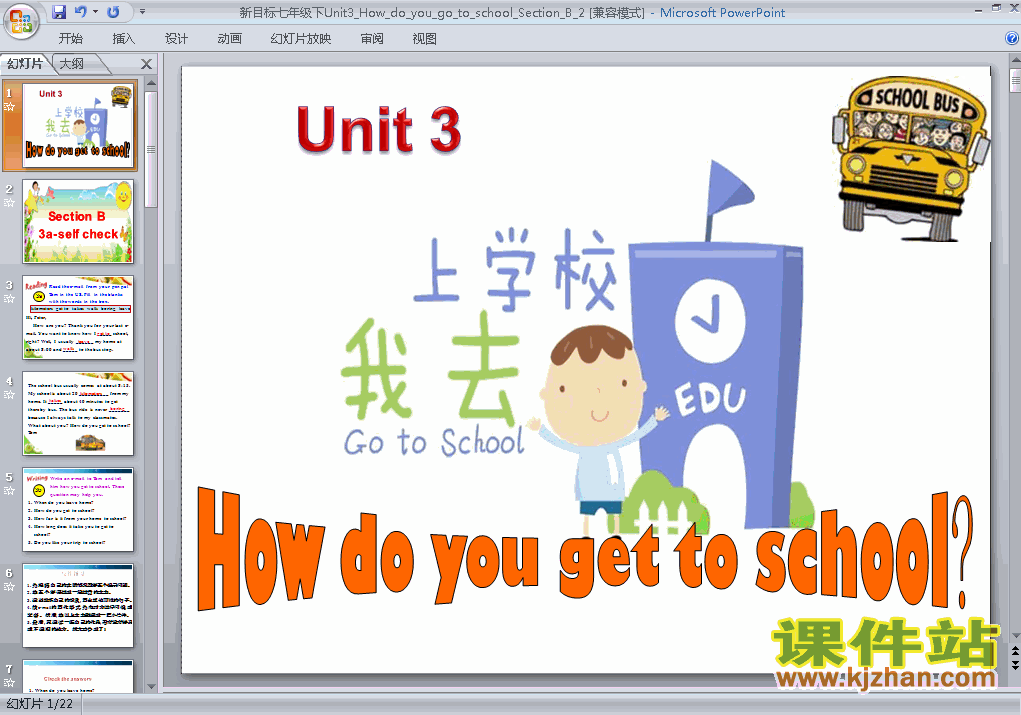Expand the Customize Quick Access Toolbar dropdown
Image resolution: width=1021 pixels, height=715 pixels.
143,12
